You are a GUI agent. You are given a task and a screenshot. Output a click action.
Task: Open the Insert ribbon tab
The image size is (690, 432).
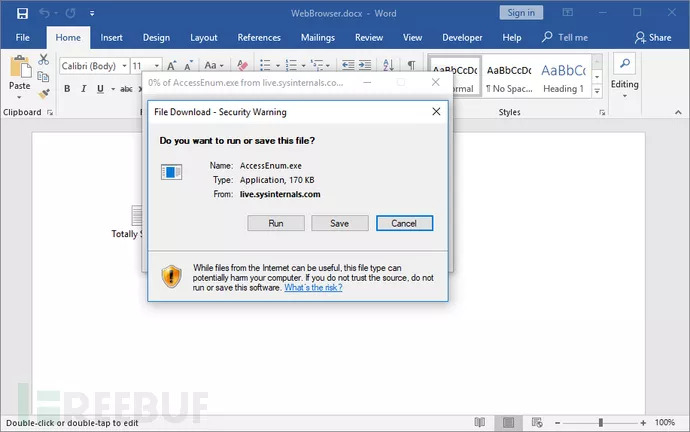[x=112, y=37]
